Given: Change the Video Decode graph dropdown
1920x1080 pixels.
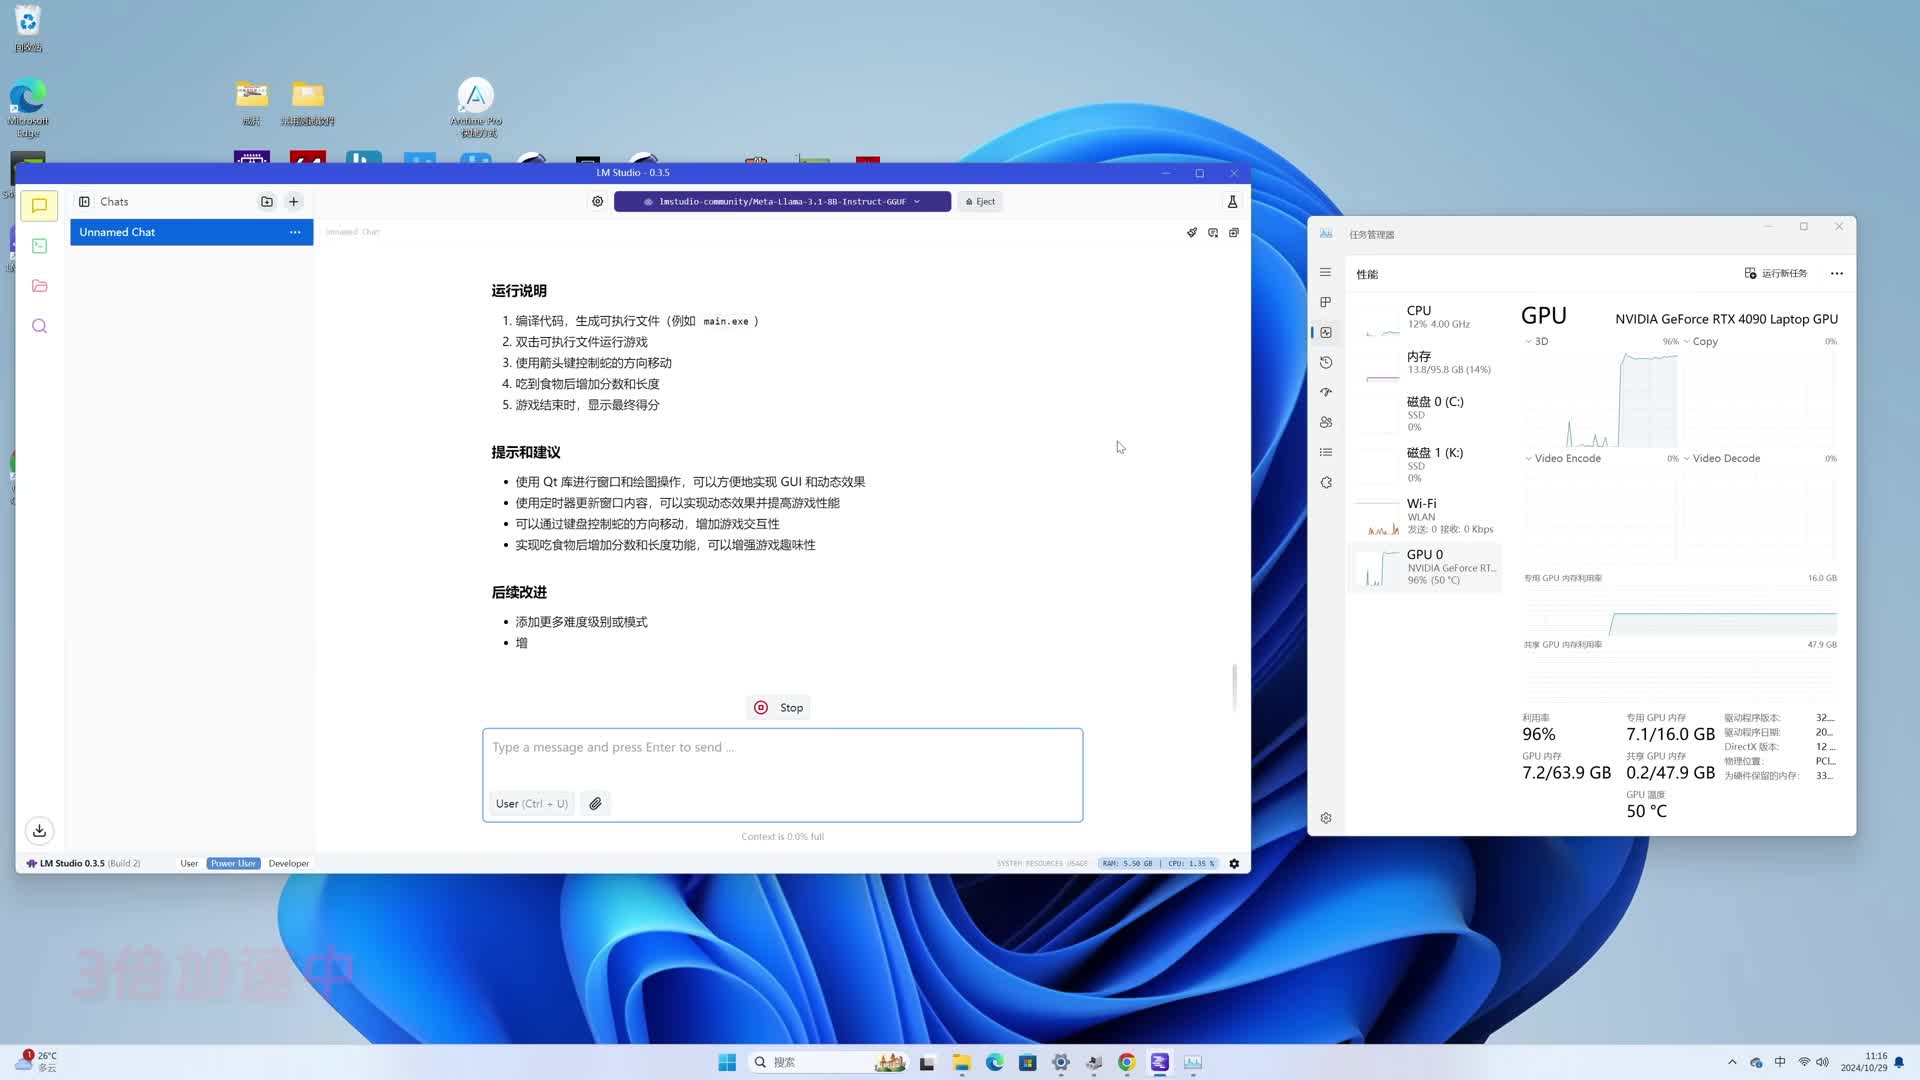Looking at the screenshot, I should (x=1722, y=459).
